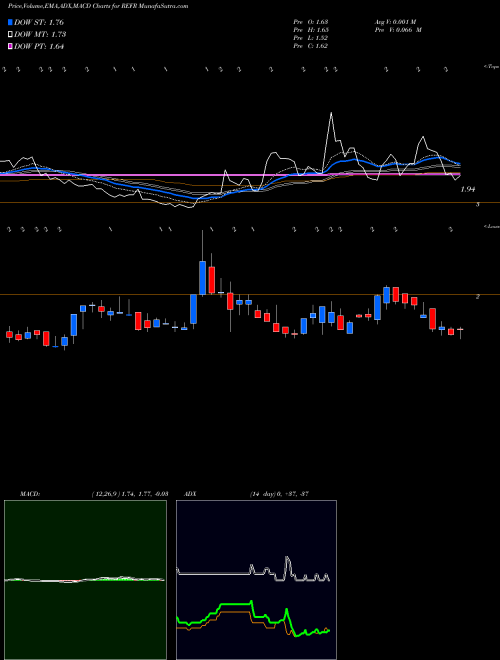Click the highest white spike on EMA chart
The image size is (500, 660).
tap(331, 114)
